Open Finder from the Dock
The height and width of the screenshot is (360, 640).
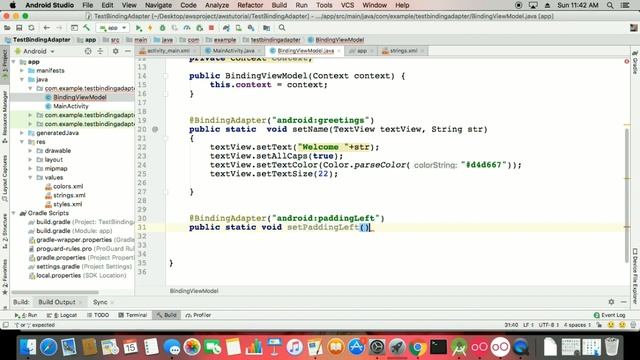click(28, 347)
